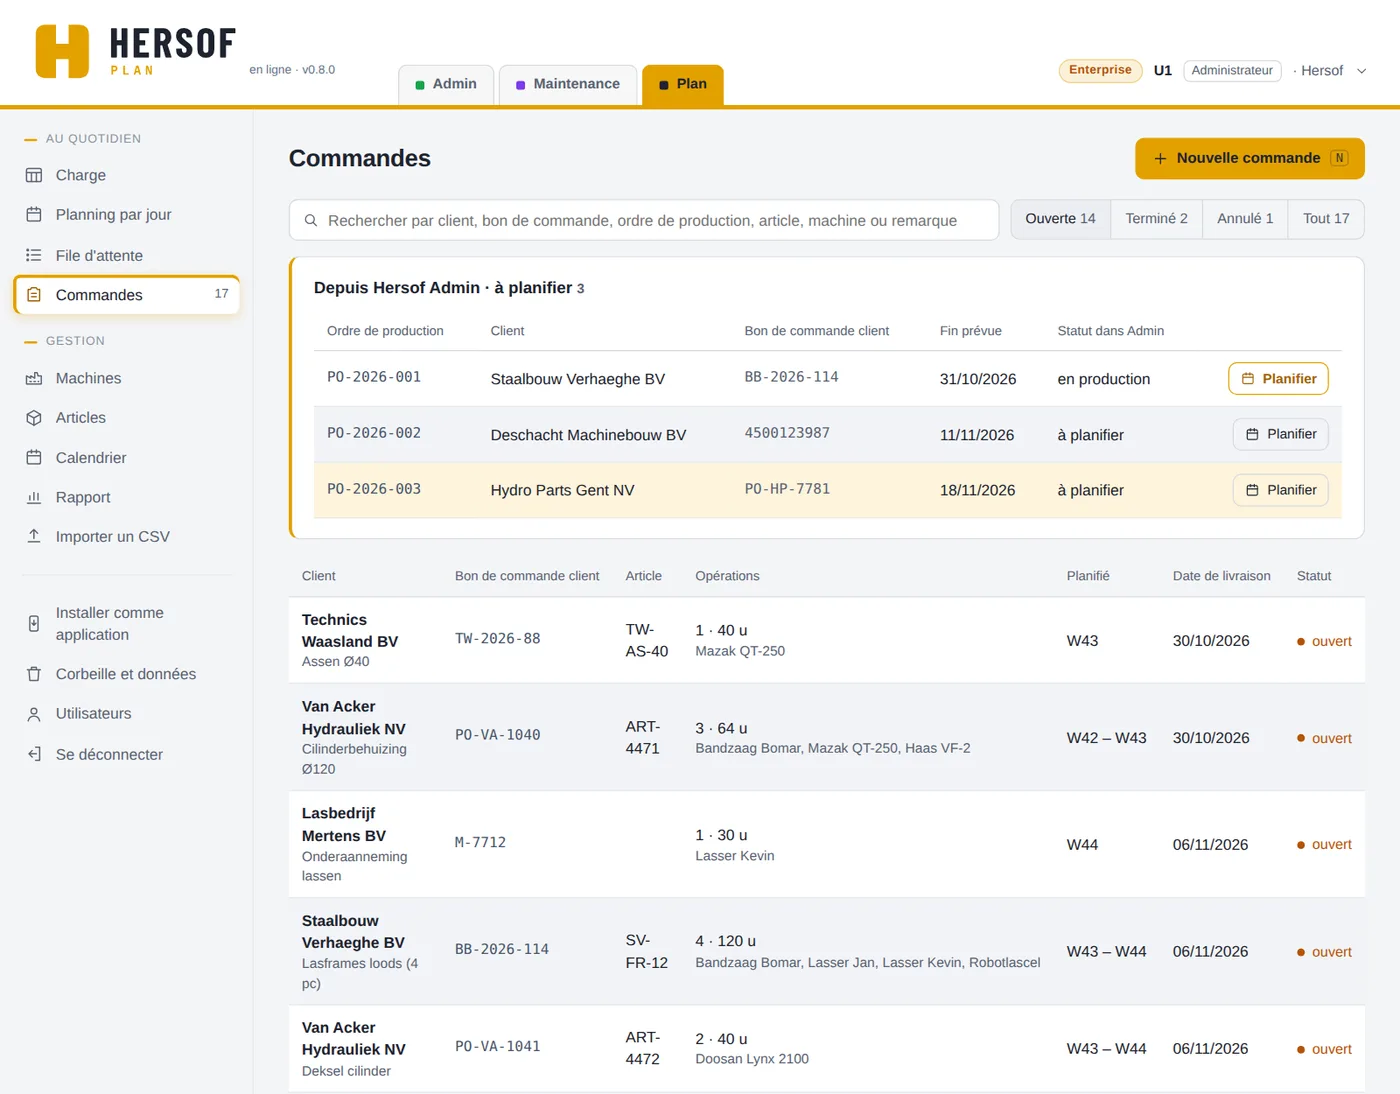Click the ouvert status of M-7712 row
Image resolution: width=1400 pixels, height=1094 pixels.
[1324, 844]
